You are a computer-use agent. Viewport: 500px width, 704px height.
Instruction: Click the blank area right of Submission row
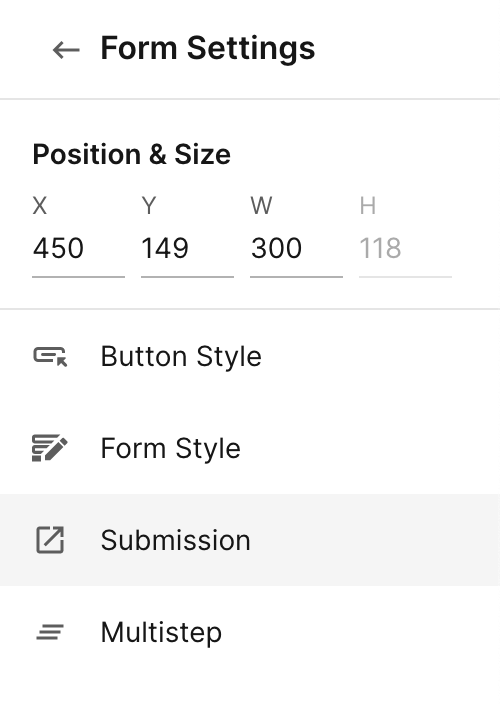click(x=375, y=540)
